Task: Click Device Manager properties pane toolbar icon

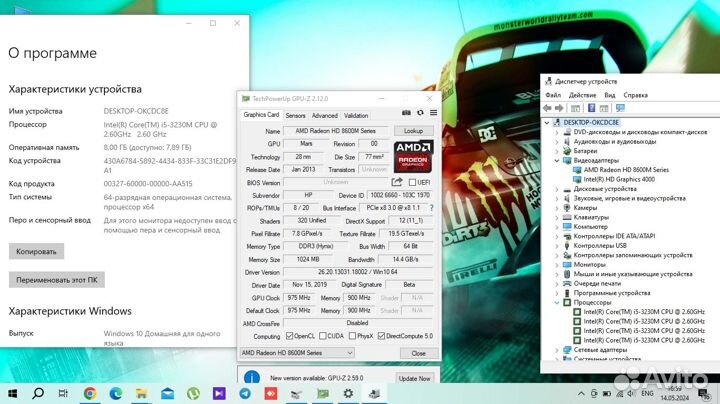Action: [x=604, y=108]
